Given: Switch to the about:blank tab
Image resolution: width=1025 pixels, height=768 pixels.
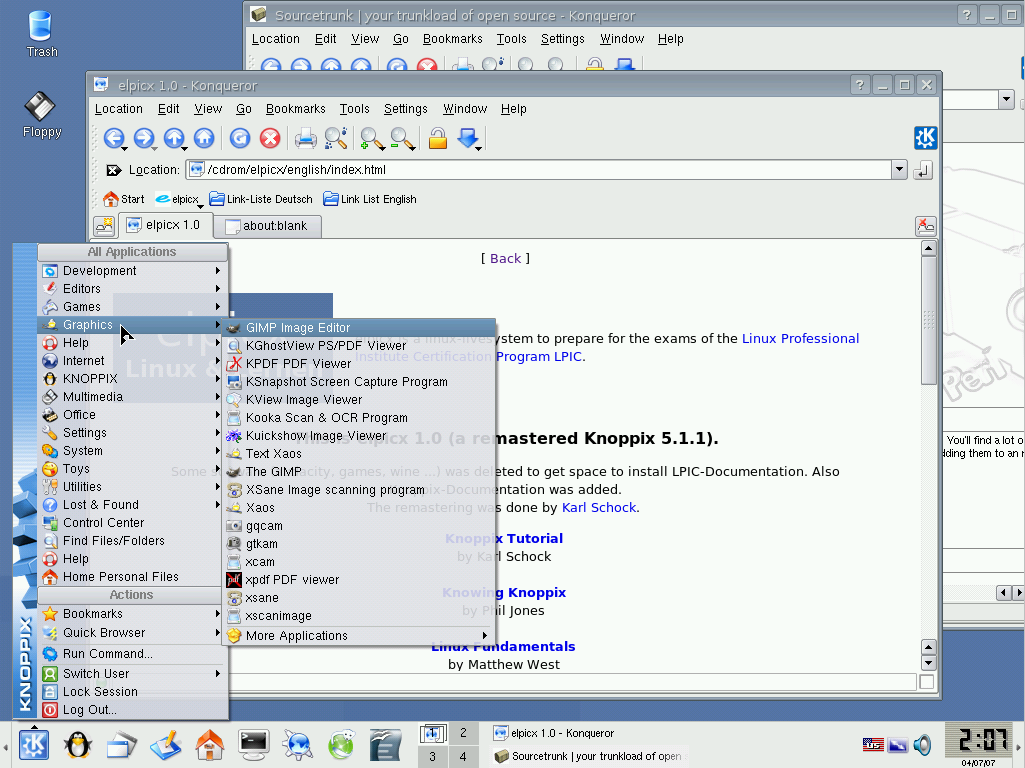Looking at the screenshot, I should point(267,225).
